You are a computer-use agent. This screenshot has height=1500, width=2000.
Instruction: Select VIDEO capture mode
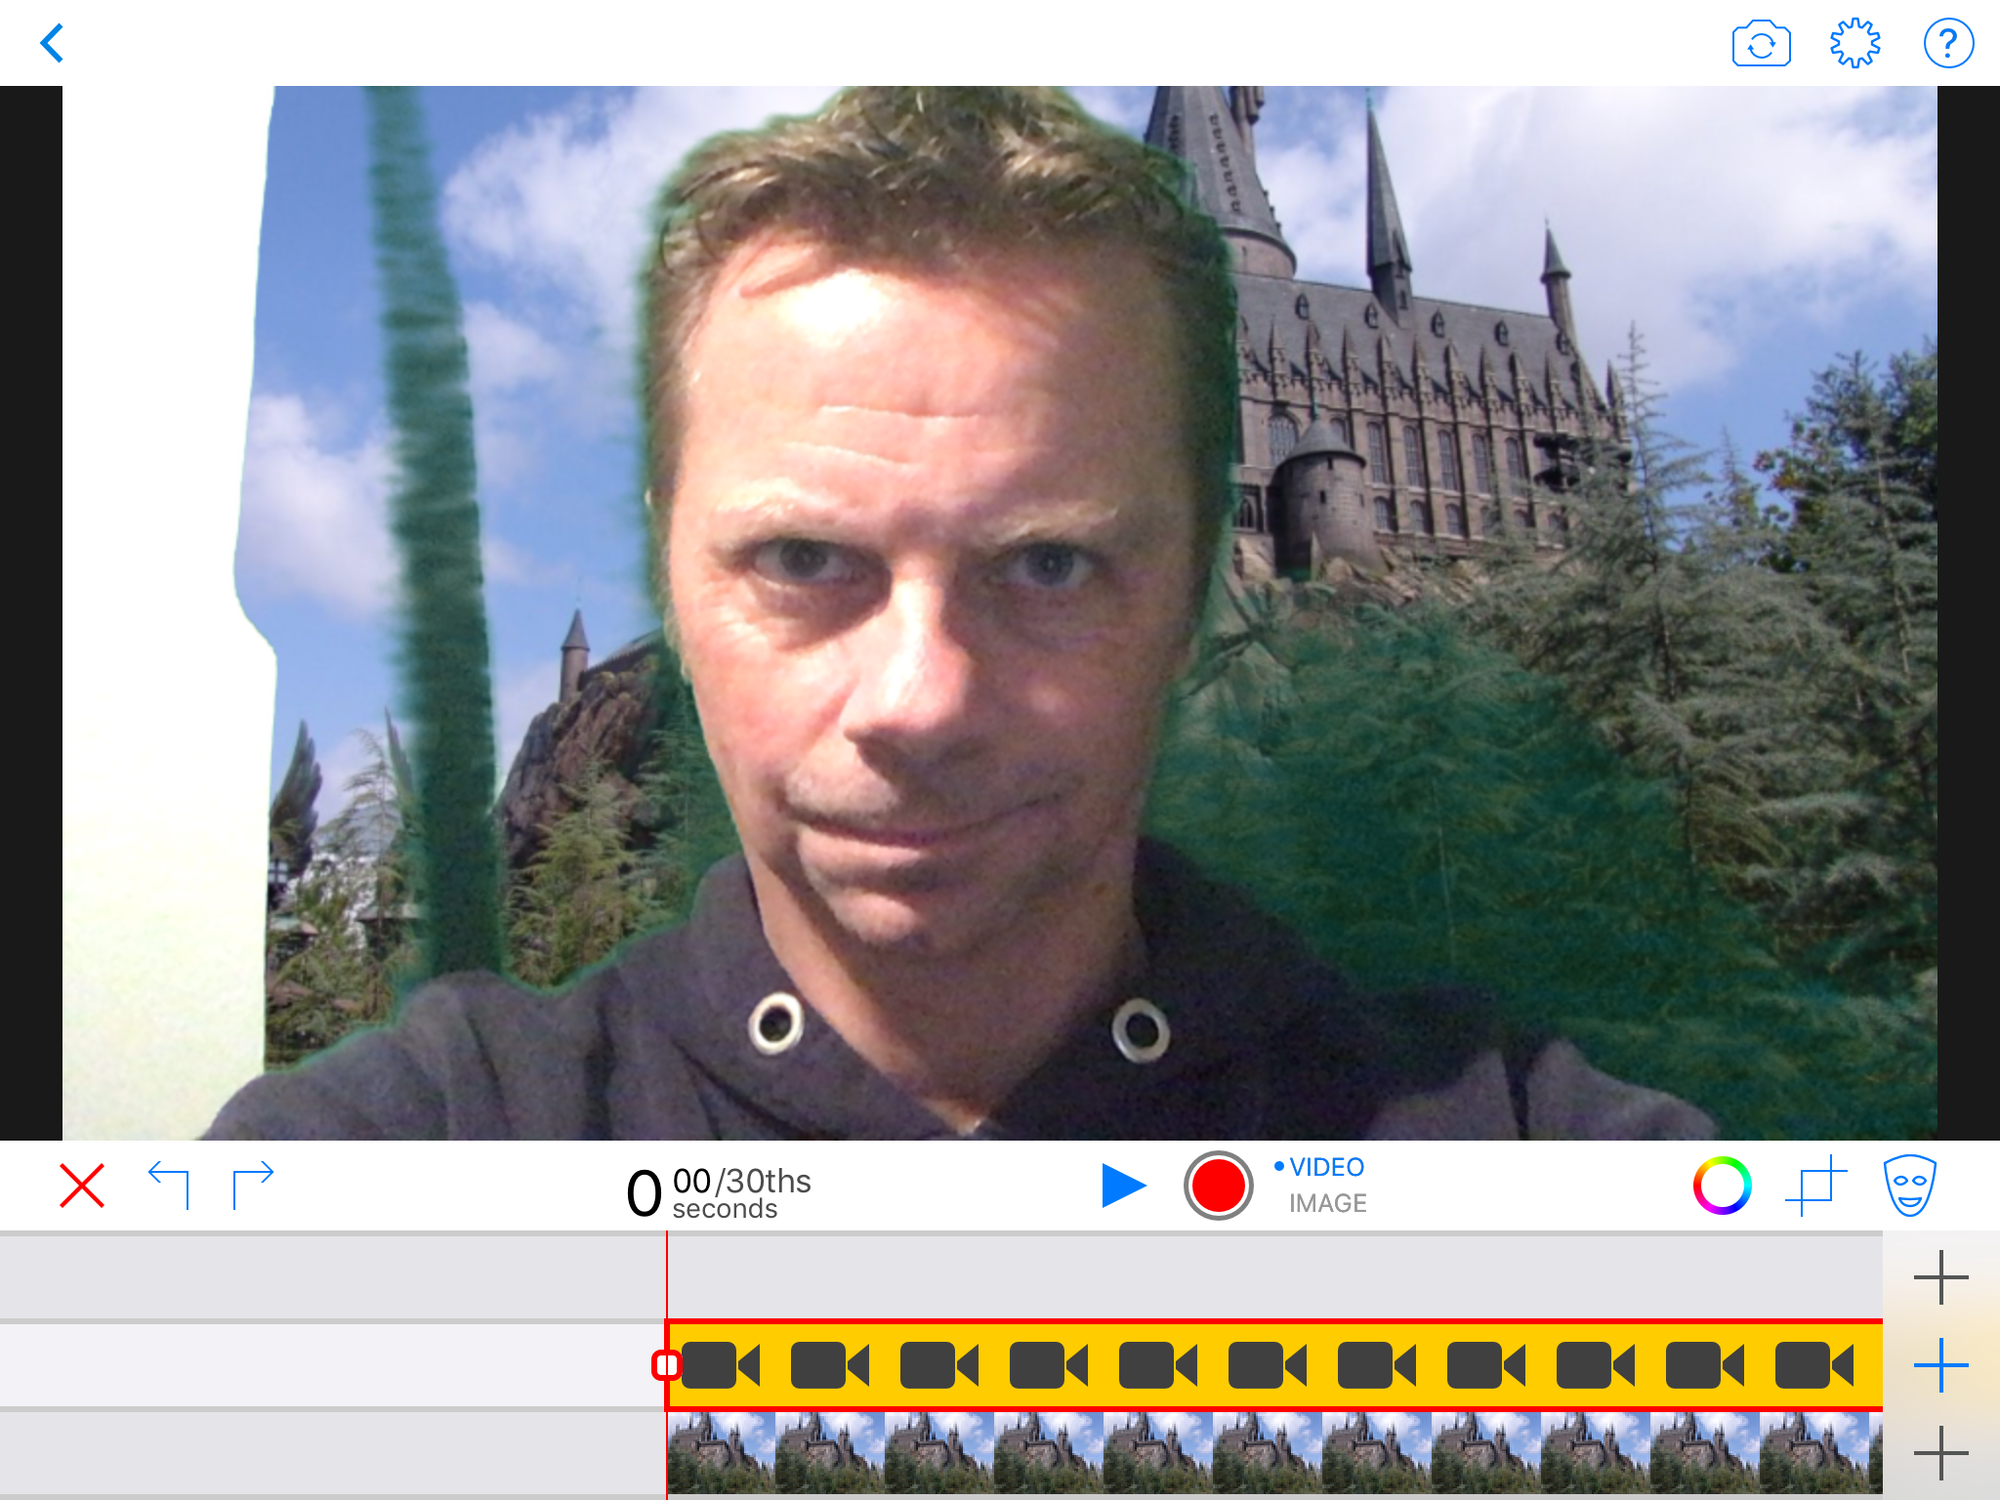click(1326, 1167)
